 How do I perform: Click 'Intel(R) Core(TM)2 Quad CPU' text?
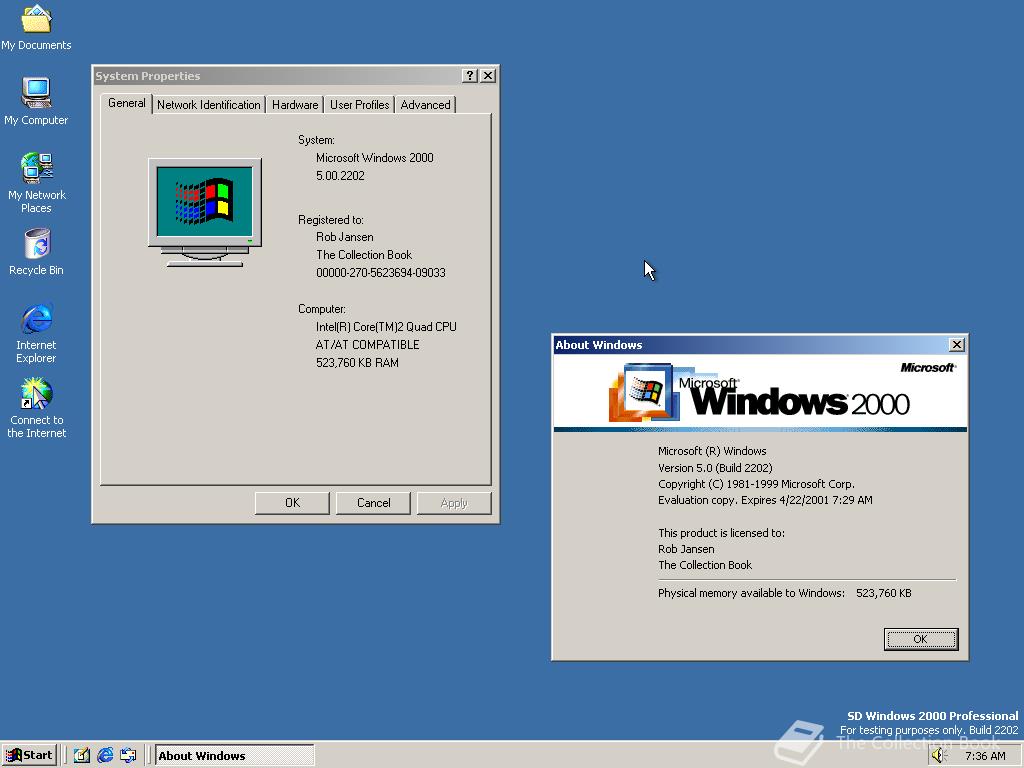[x=386, y=327]
